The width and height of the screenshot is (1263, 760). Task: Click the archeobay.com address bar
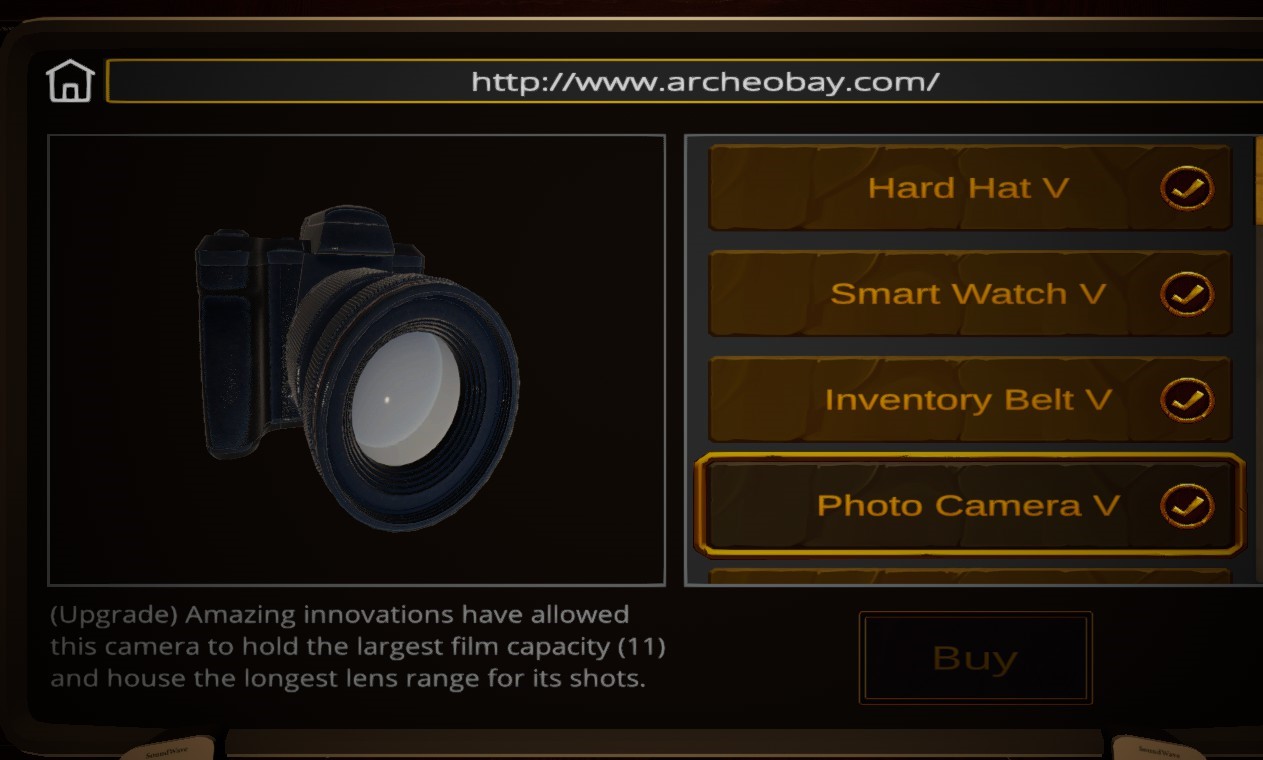tap(684, 81)
